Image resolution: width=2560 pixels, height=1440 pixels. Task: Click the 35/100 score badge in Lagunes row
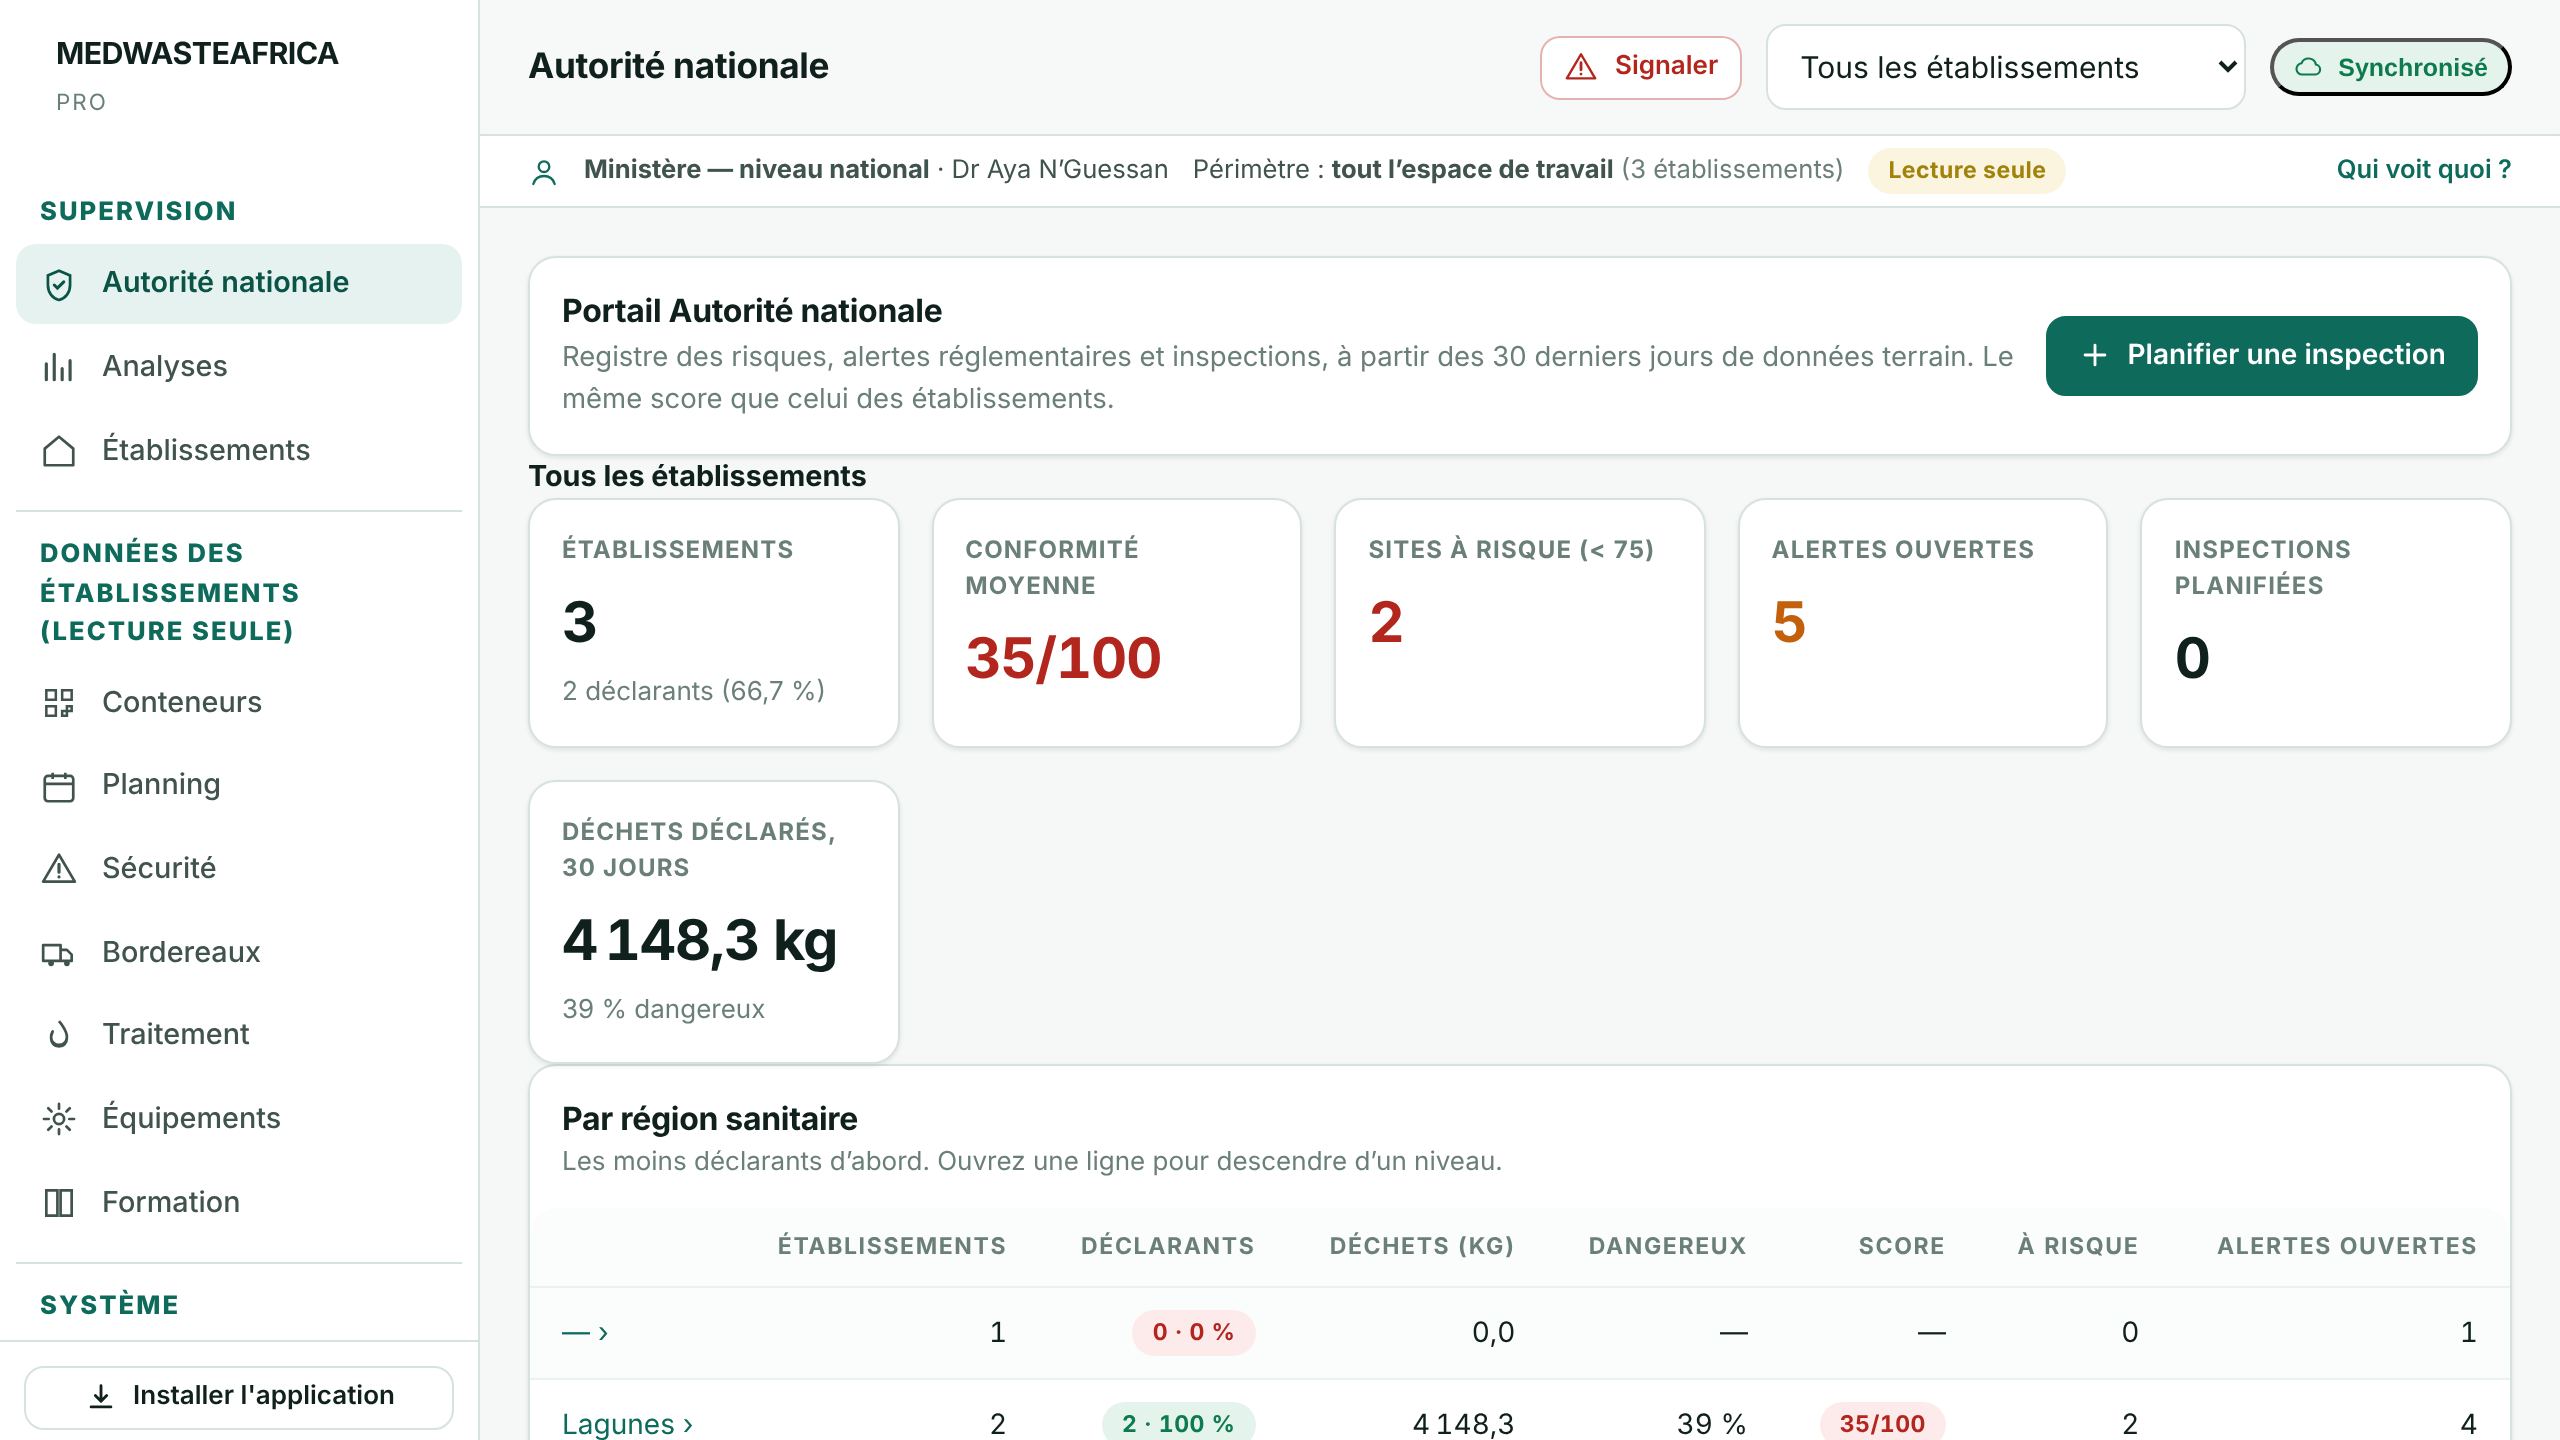[1882, 1423]
